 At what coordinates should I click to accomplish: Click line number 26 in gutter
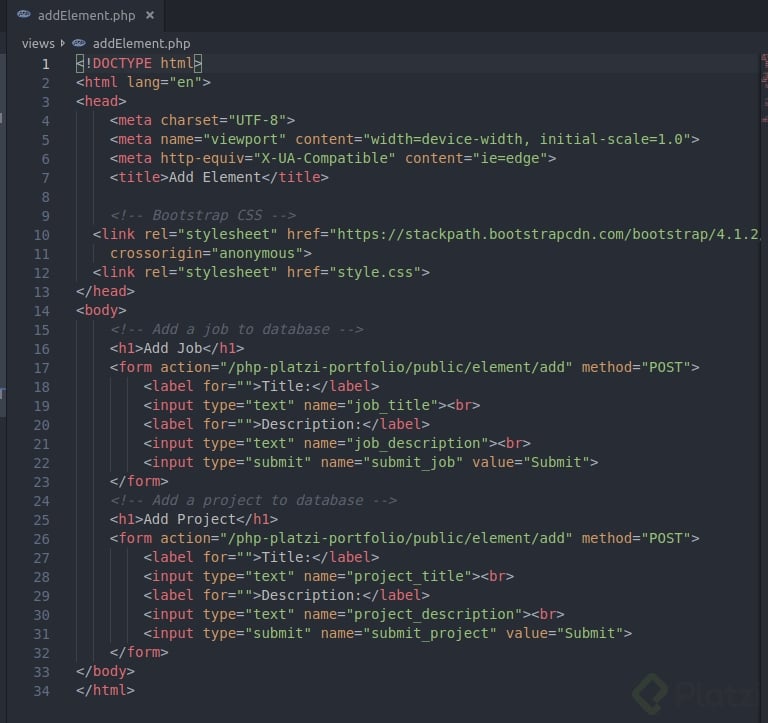(42, 539)
